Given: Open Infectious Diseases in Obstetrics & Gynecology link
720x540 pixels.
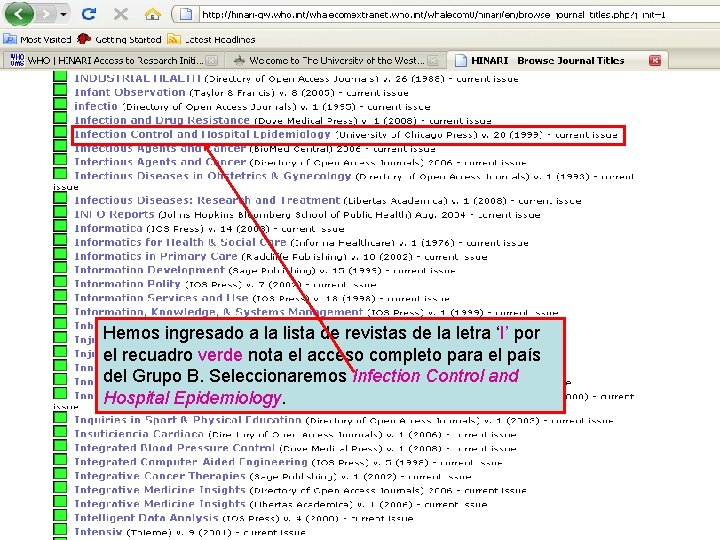Looking at the screenshot, I should click(x=213, y=176).
